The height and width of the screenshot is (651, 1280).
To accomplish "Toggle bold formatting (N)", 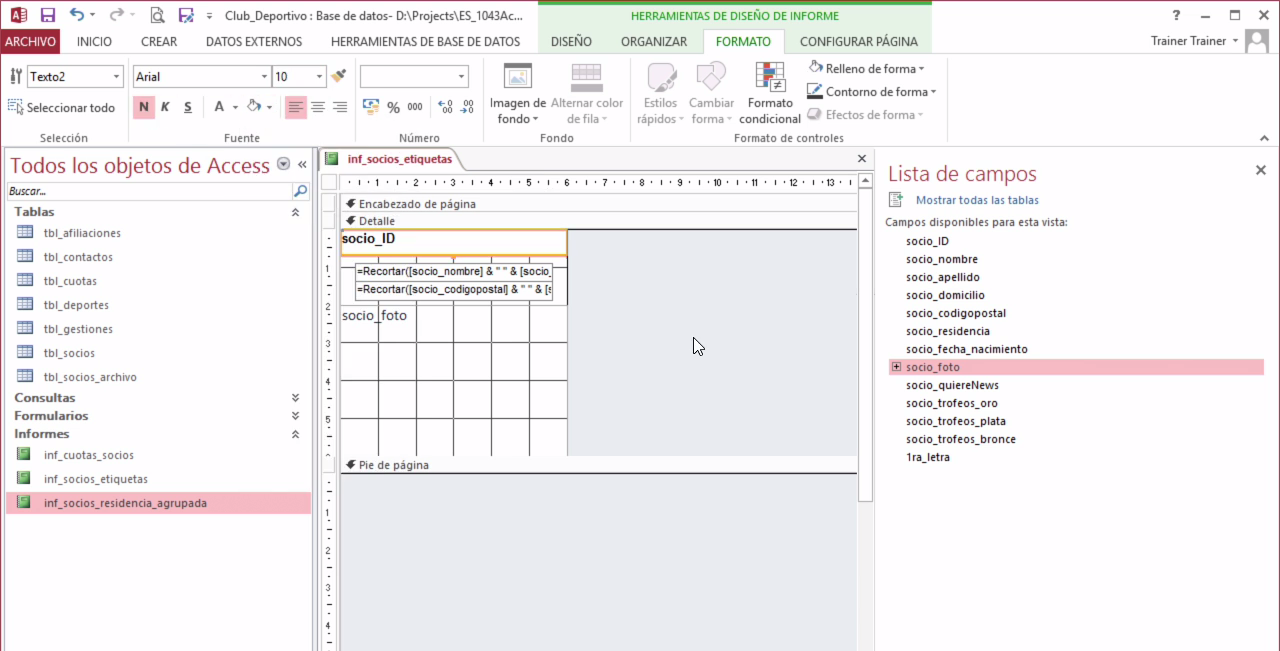I will click(144, 105).
